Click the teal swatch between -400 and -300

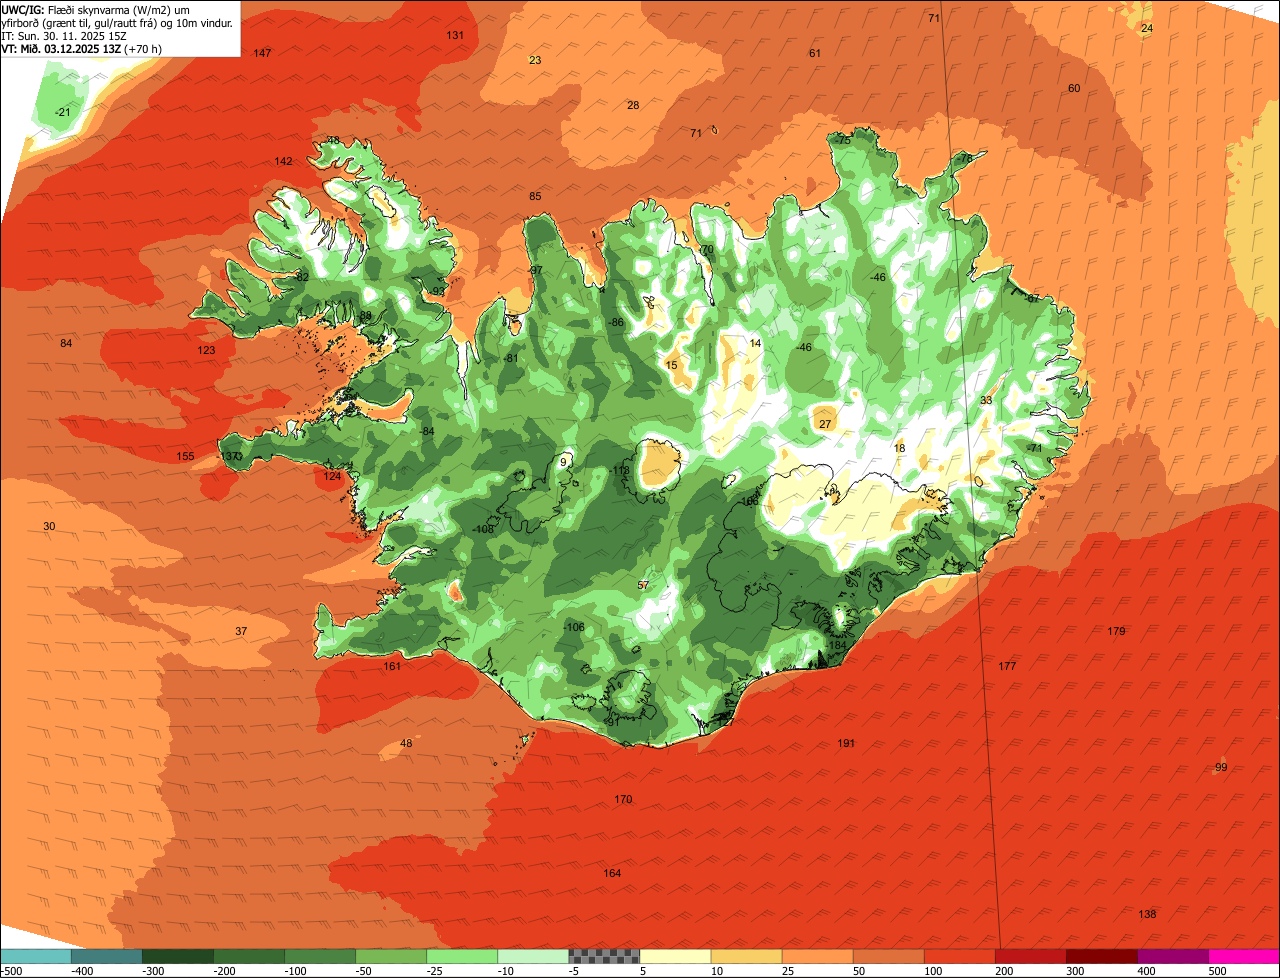106,956
